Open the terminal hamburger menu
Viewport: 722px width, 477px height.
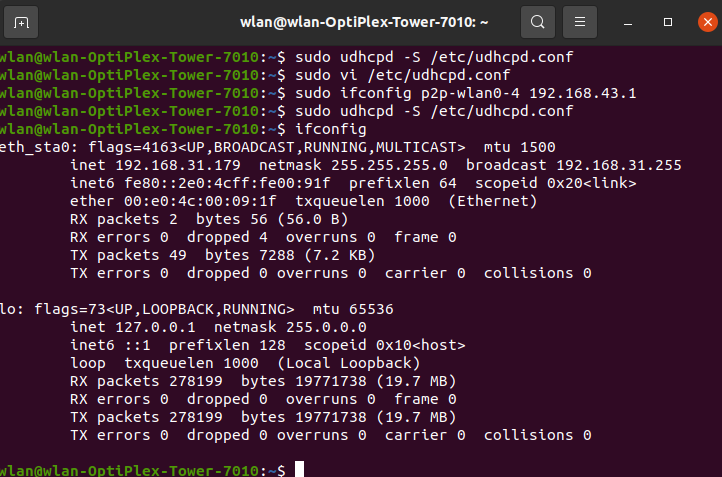[x=580, y=22]
